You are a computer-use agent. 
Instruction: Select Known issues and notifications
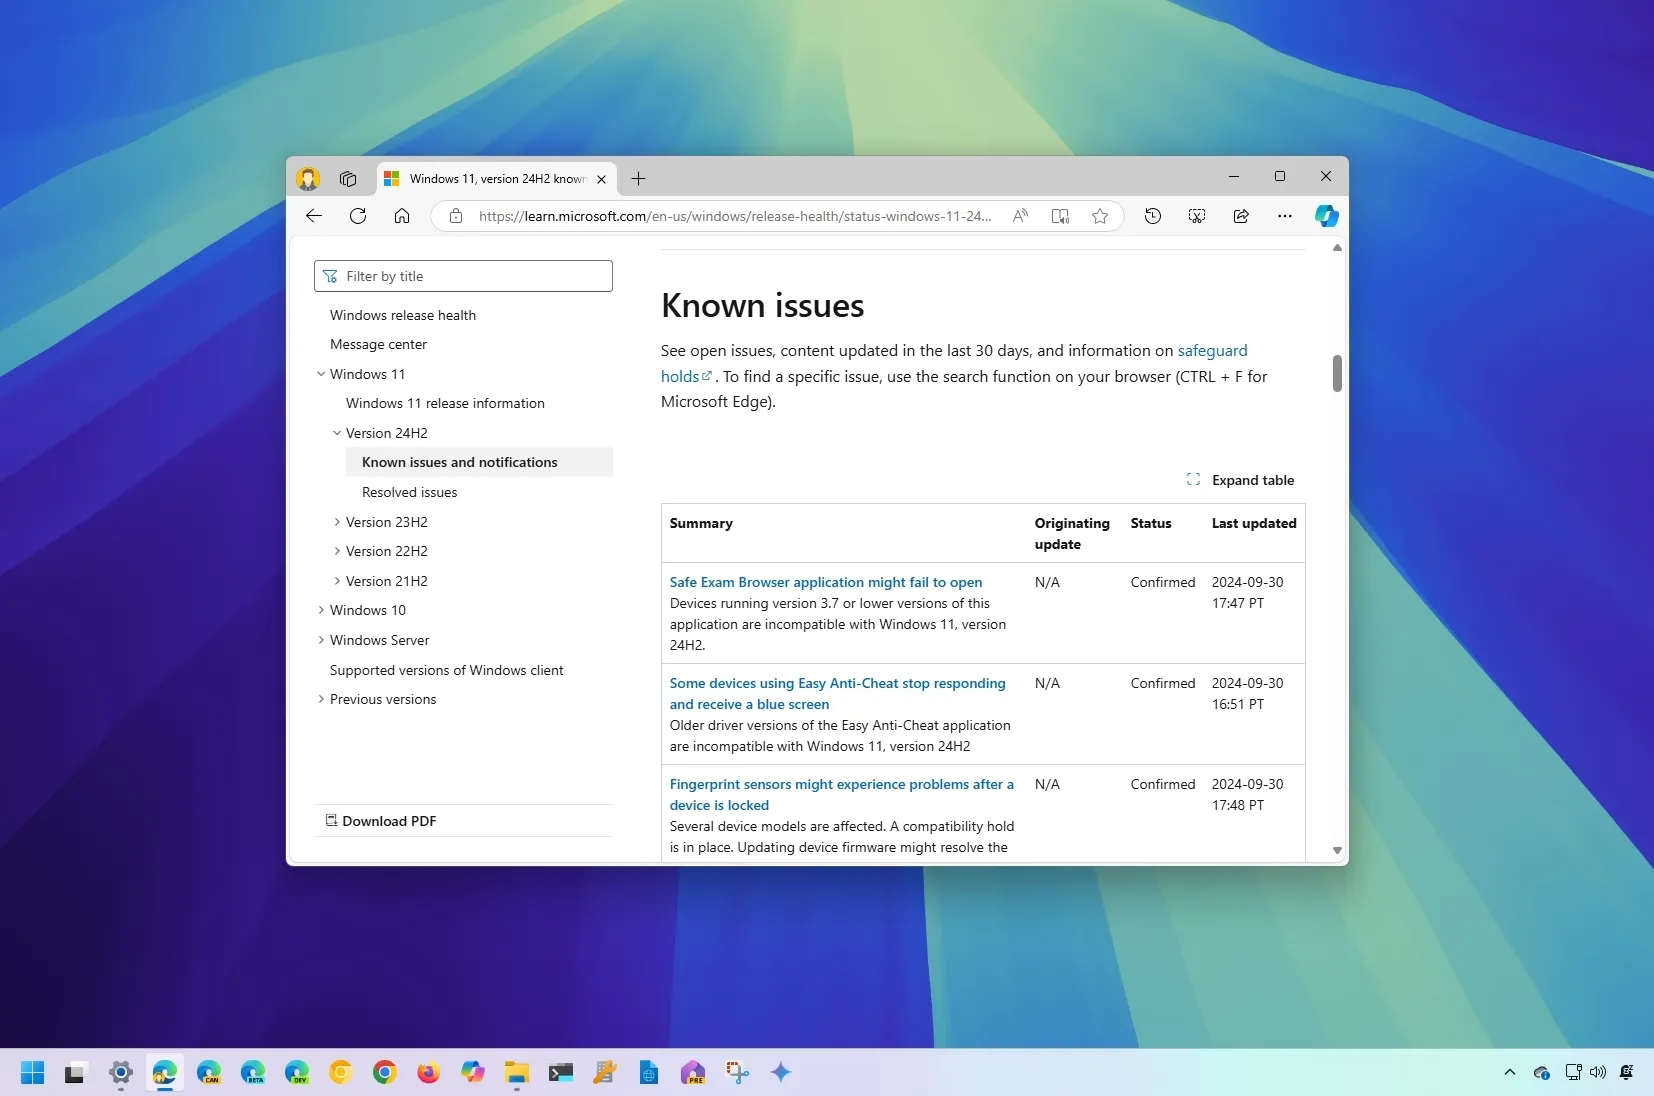479,462
